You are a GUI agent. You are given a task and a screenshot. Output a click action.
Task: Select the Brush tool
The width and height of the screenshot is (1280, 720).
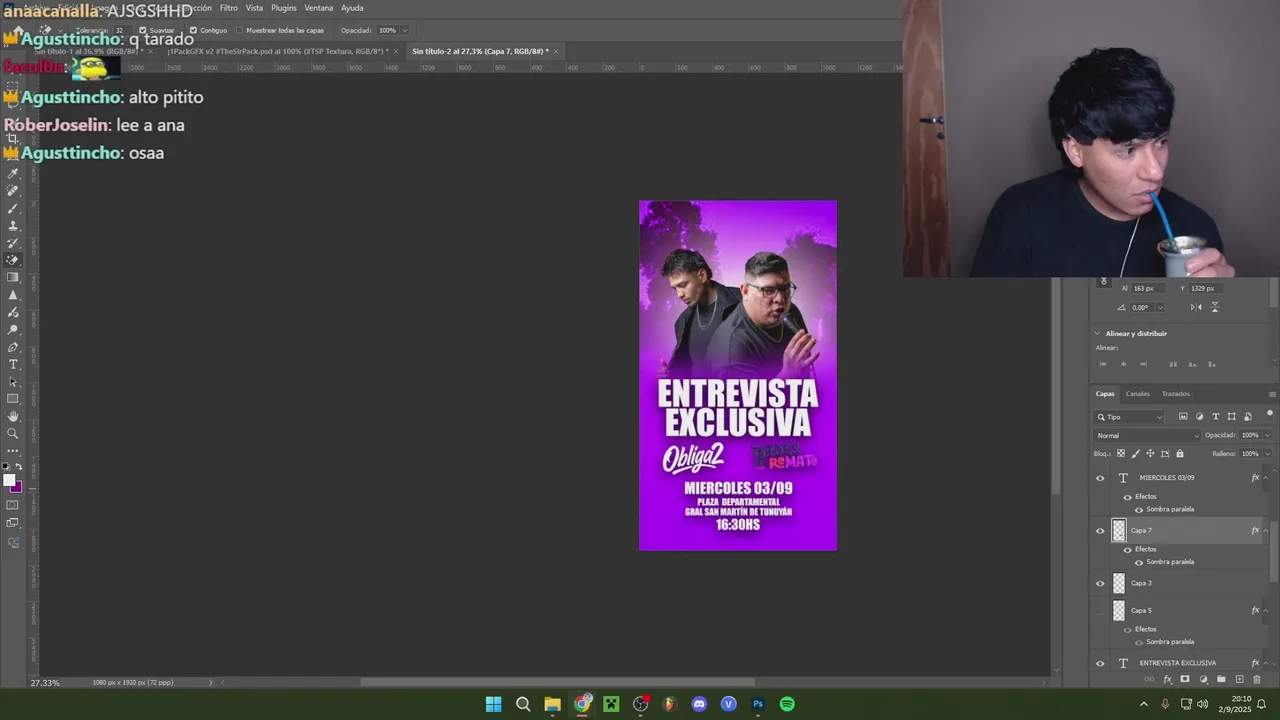pos(13,208)
